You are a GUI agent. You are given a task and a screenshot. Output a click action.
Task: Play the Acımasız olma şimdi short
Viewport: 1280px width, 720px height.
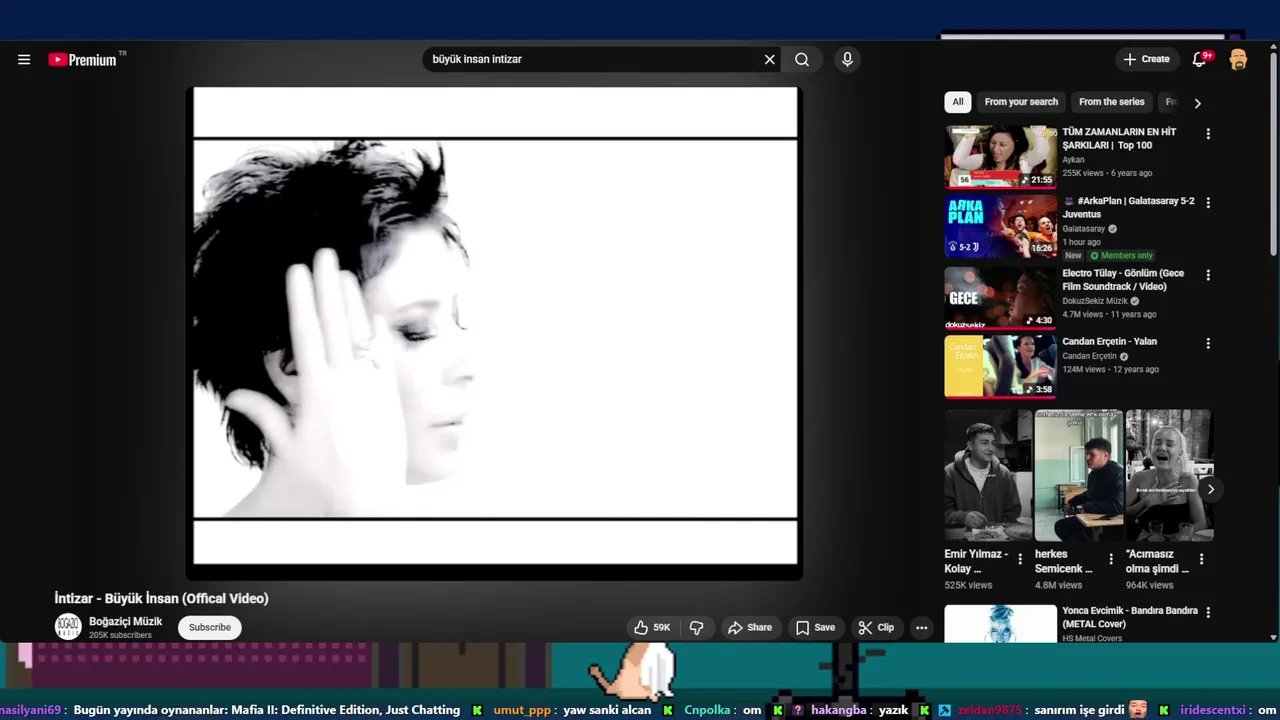[1169, 475]
